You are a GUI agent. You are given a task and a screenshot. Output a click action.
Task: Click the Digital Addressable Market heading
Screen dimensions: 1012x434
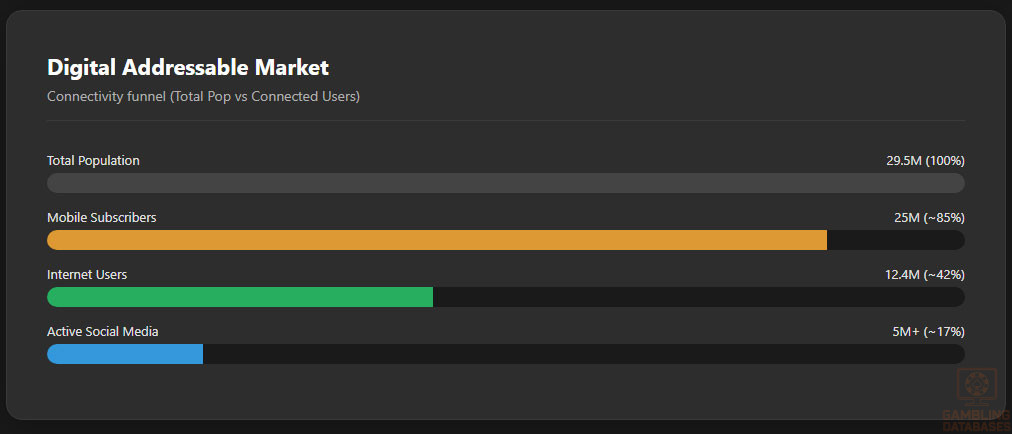188,68
